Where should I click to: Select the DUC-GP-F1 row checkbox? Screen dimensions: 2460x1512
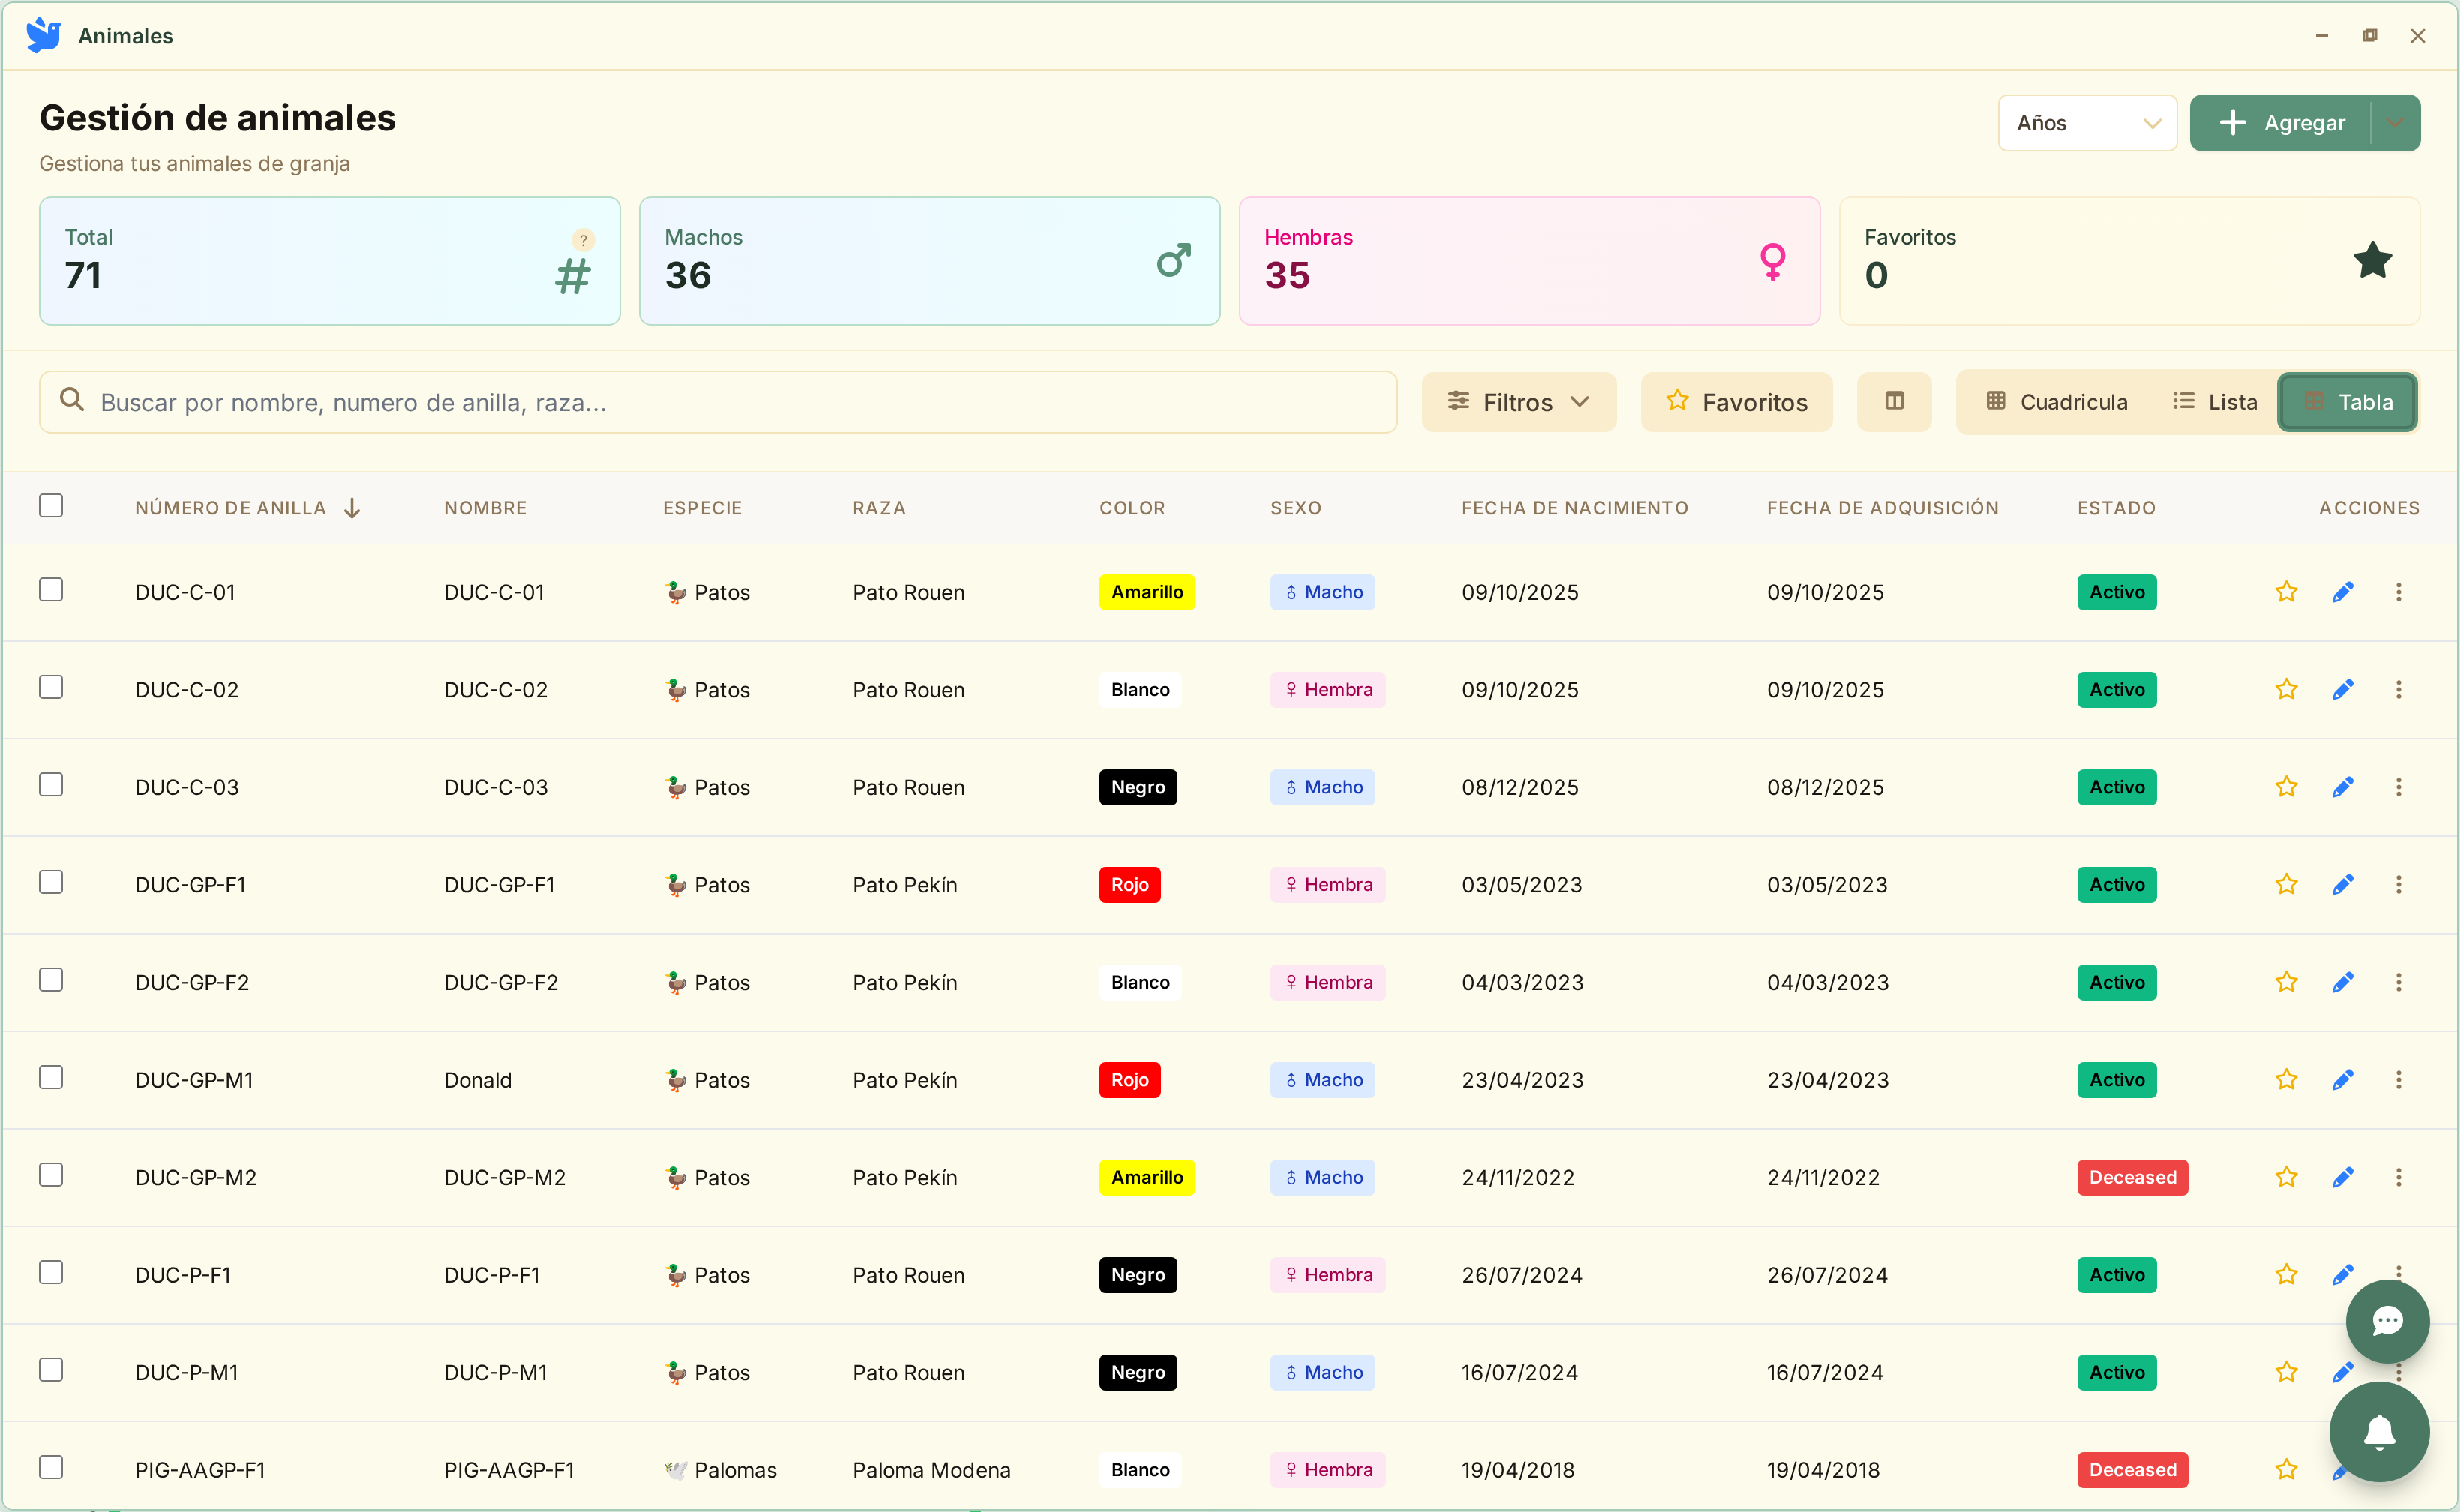tap(51, 882)
